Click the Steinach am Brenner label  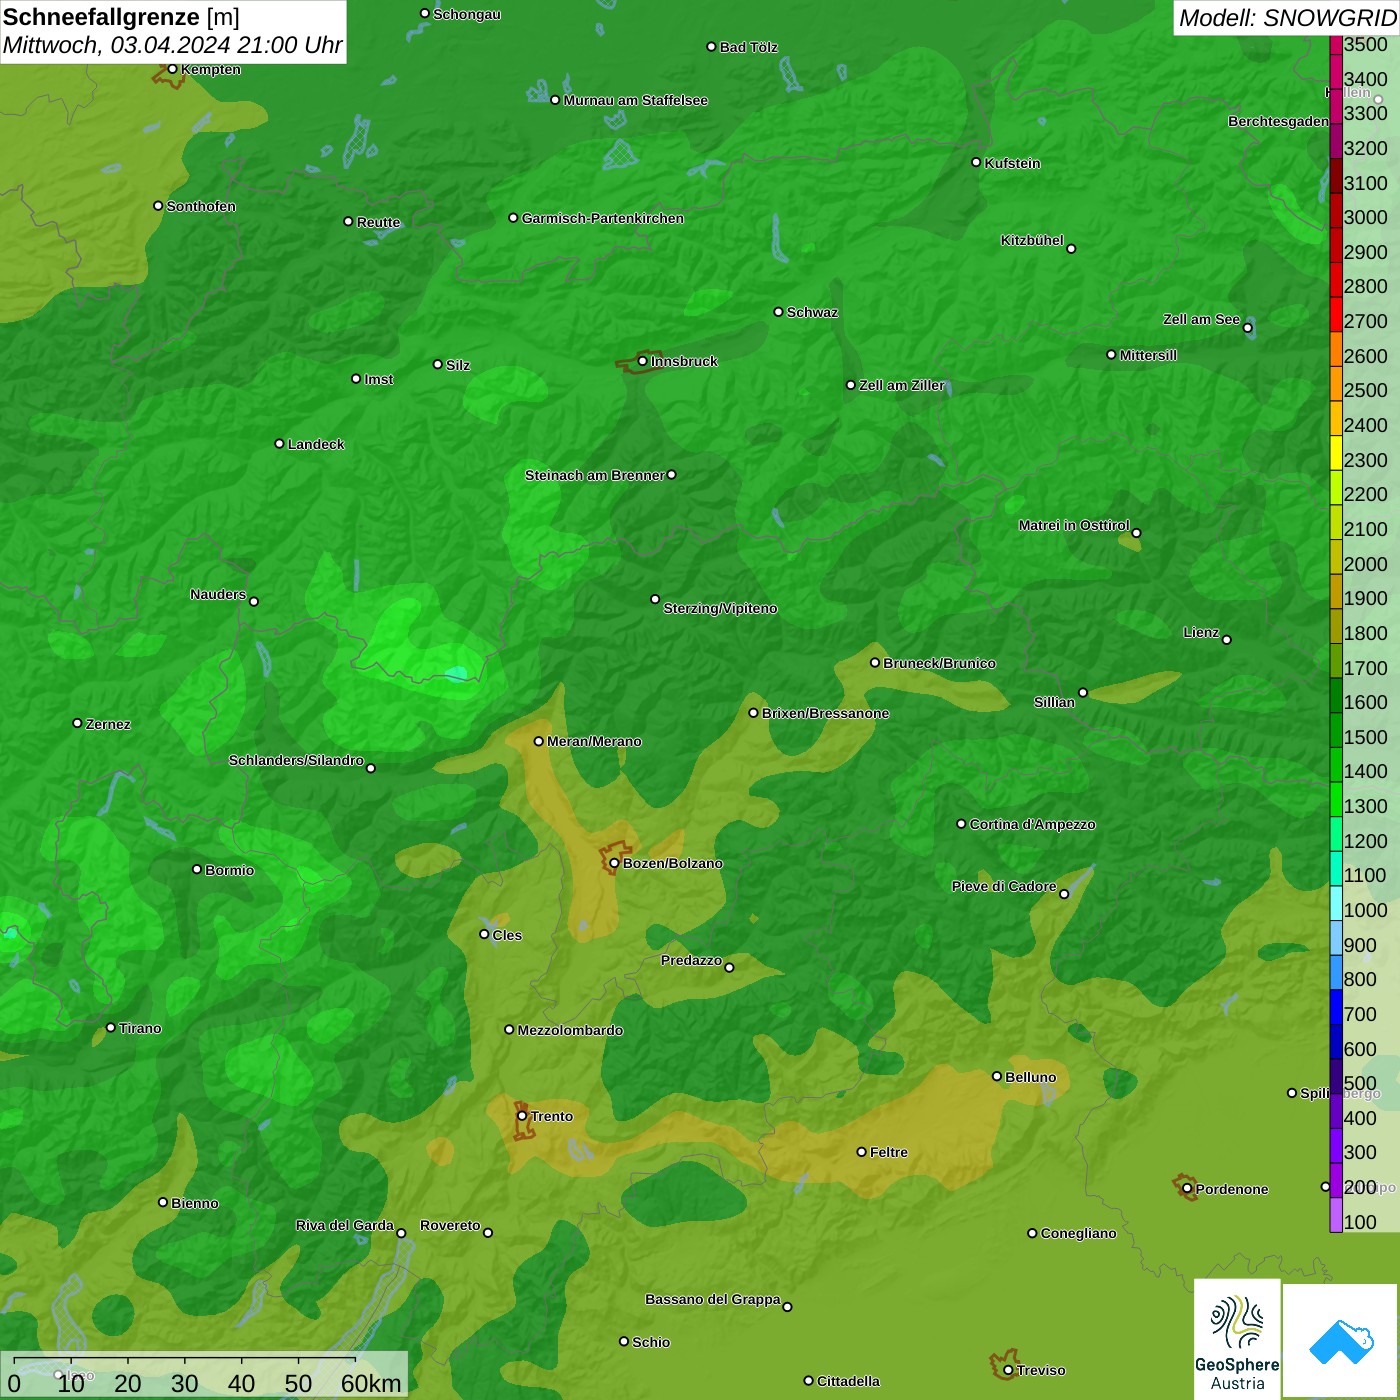594,475
